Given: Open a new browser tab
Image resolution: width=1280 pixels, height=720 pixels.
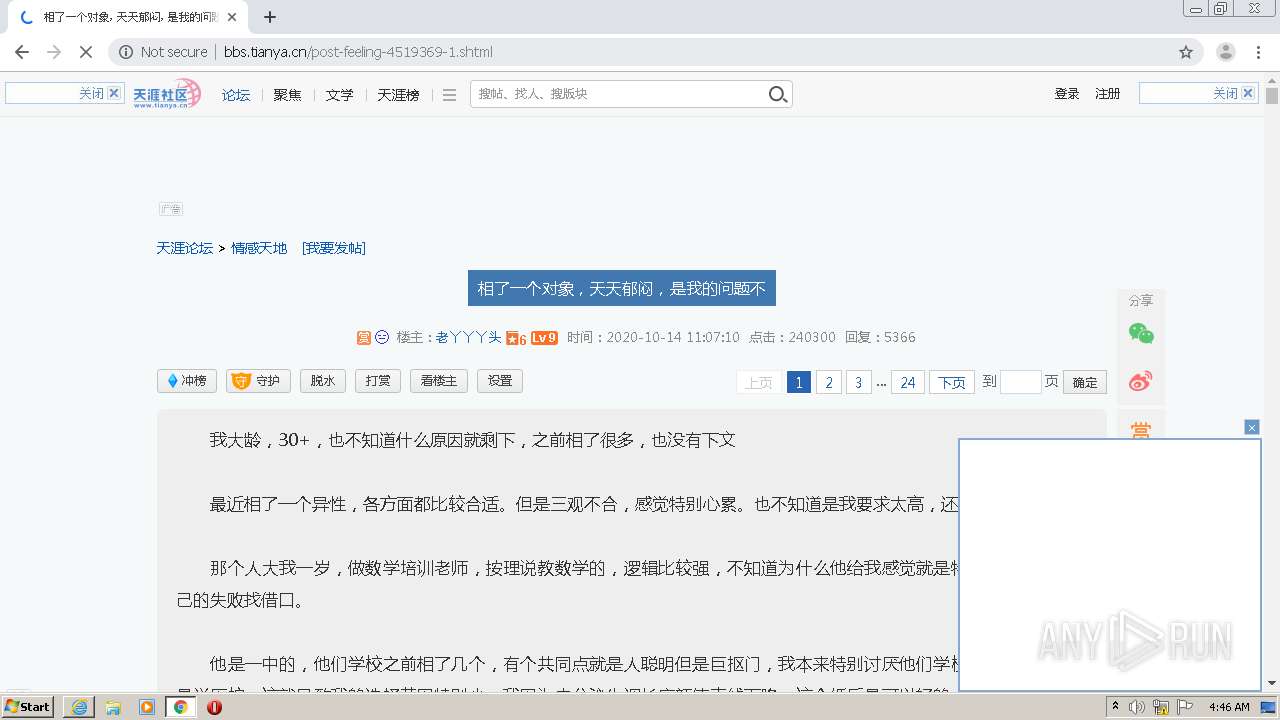Looking at the screenshot, I should tap(270, 17).
